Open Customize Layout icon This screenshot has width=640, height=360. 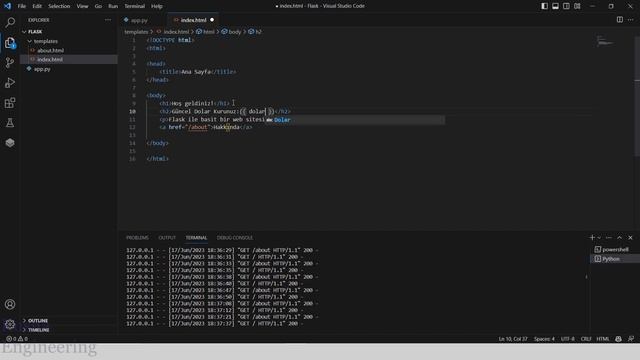[x=577, y=6]
